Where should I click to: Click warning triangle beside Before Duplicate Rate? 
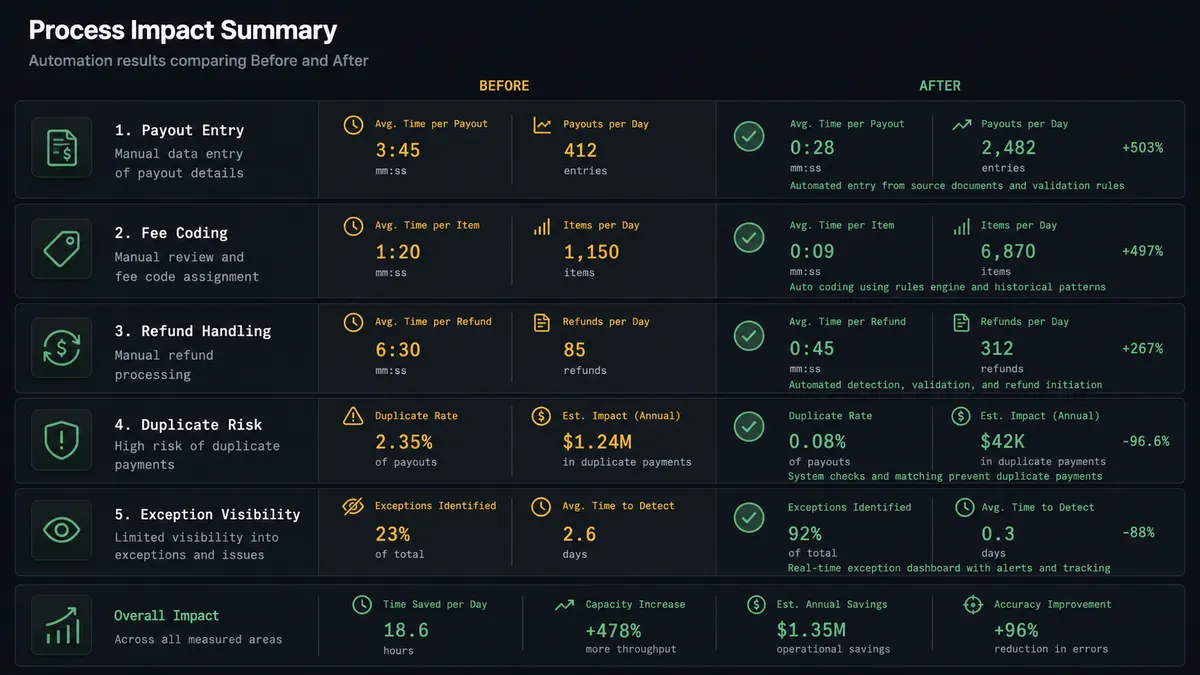pos(353,416)
